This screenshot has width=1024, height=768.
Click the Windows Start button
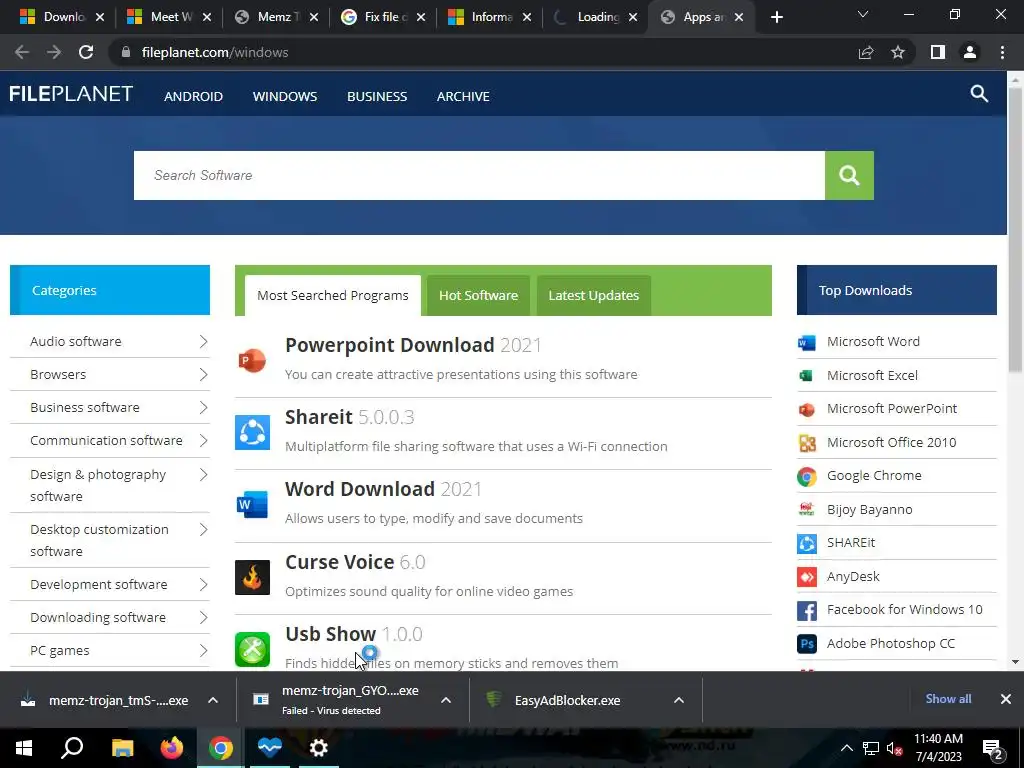(24, 747)
